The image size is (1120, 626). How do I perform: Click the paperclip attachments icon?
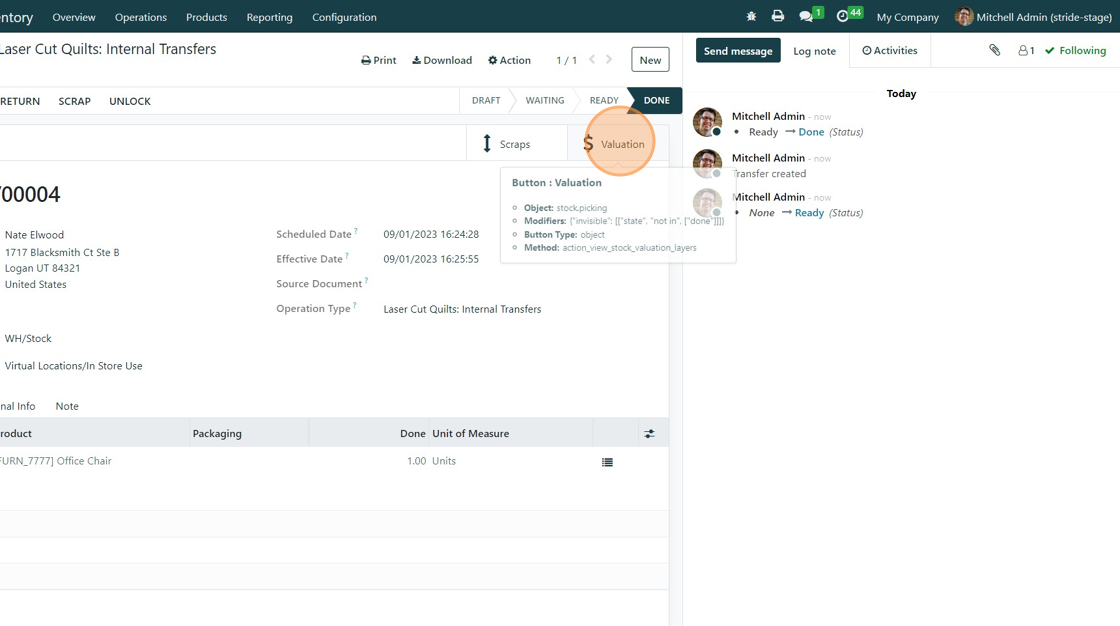(994, 50)
